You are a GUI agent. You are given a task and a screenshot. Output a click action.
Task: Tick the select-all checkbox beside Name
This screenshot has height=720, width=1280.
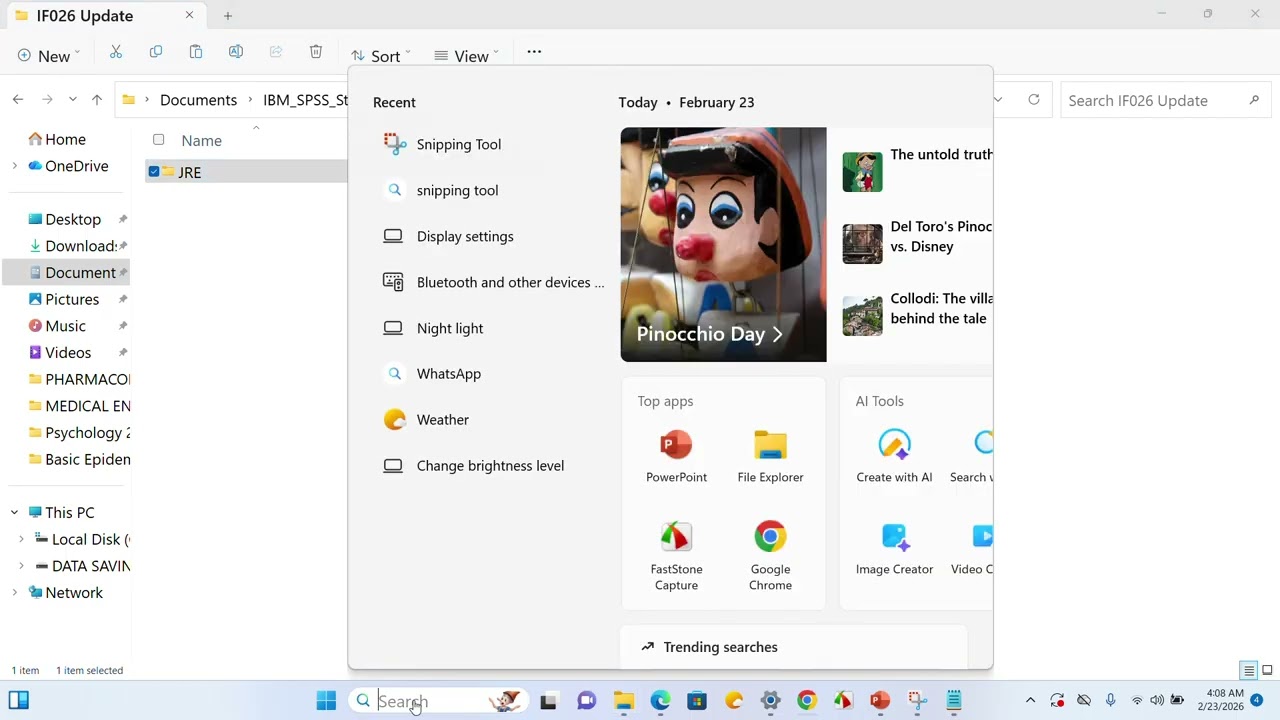click(x=158, y=140)
